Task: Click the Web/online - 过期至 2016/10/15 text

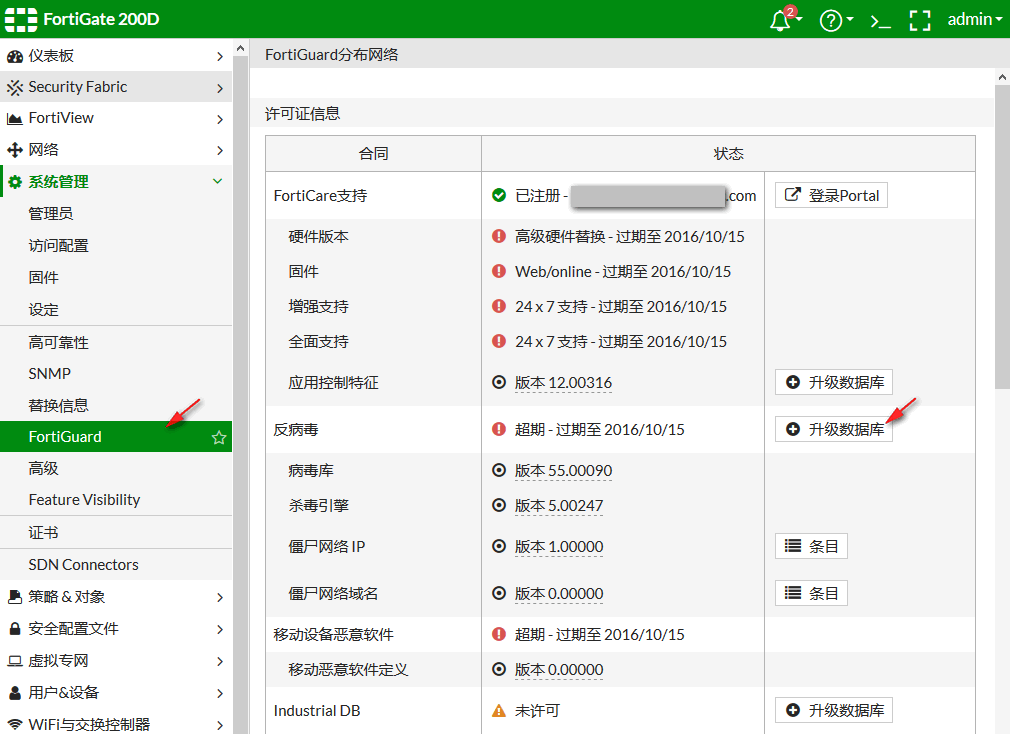Action: (623, 272)
